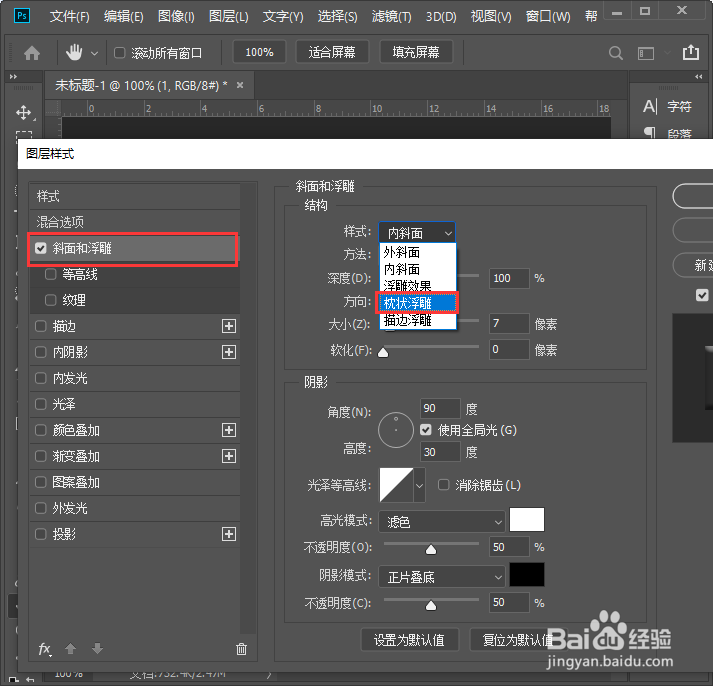Screen dimensions: 713x686
Task: Click the 角度 value field 90
Action: coord(440,408)
